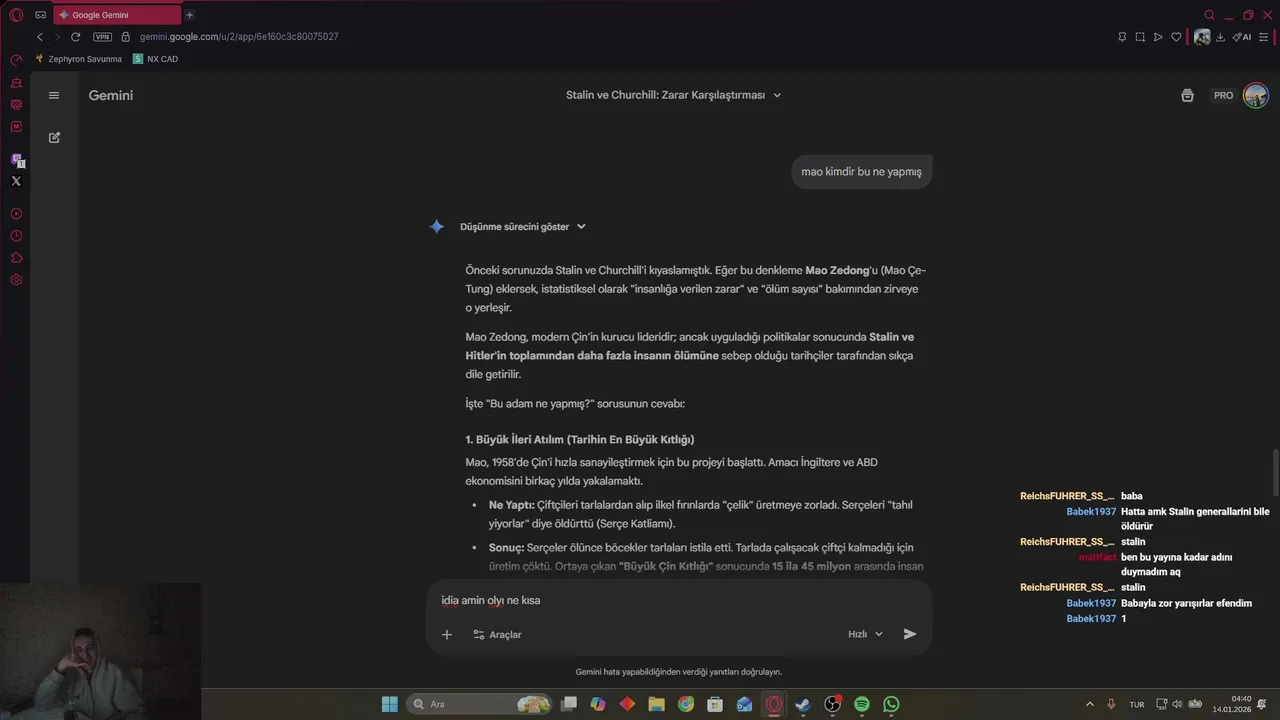Image resolution: width=1280 pixels, height=720 pixels.
Task: Open the Player icon in sidebar
Action: tap(16, 214)
